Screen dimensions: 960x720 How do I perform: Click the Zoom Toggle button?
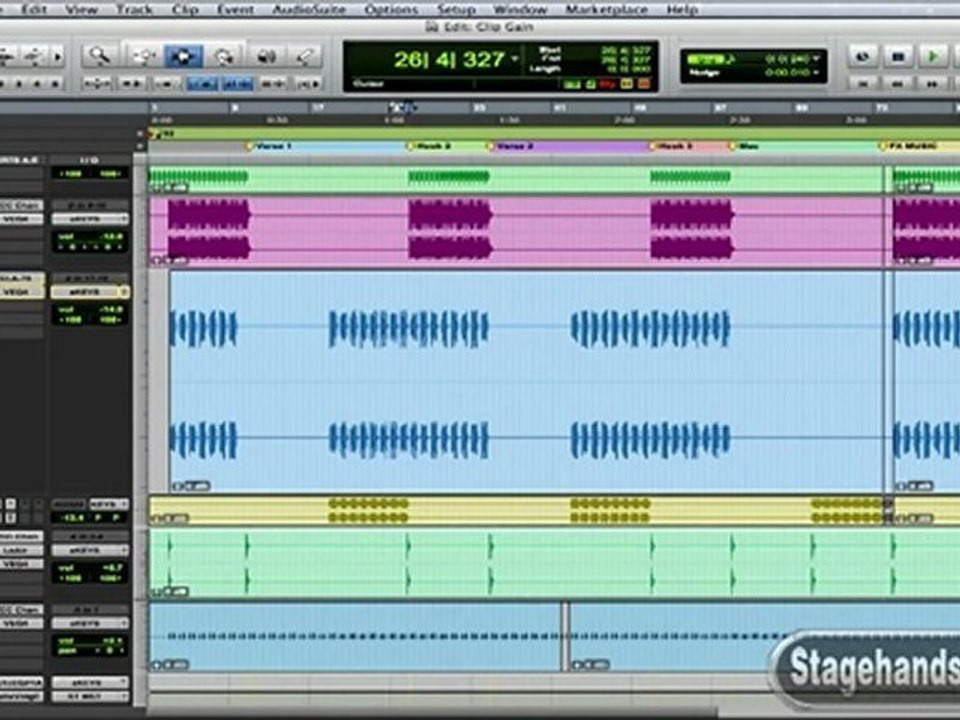click(x=97, y=83)
